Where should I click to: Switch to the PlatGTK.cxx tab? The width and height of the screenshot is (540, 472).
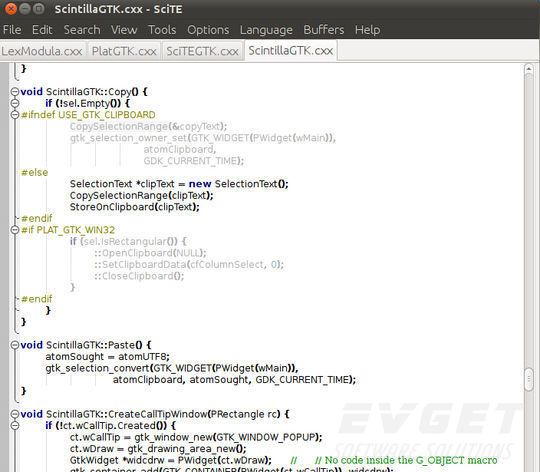pos(124,51)
